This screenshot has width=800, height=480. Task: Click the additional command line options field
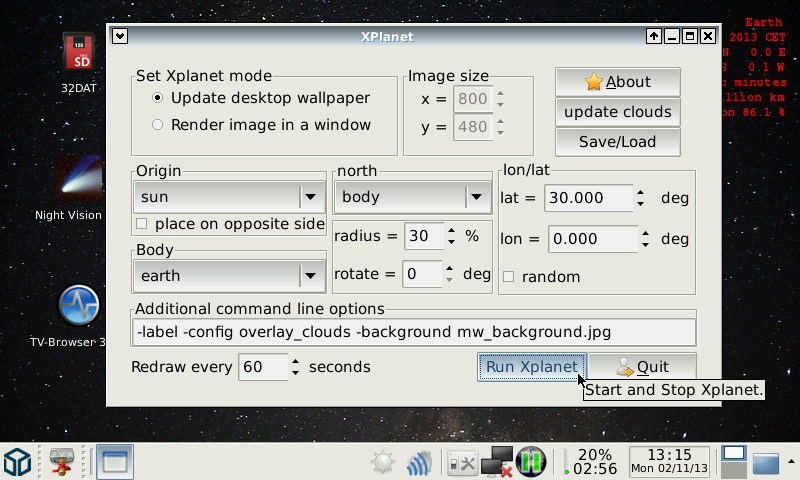coord(413,332)
